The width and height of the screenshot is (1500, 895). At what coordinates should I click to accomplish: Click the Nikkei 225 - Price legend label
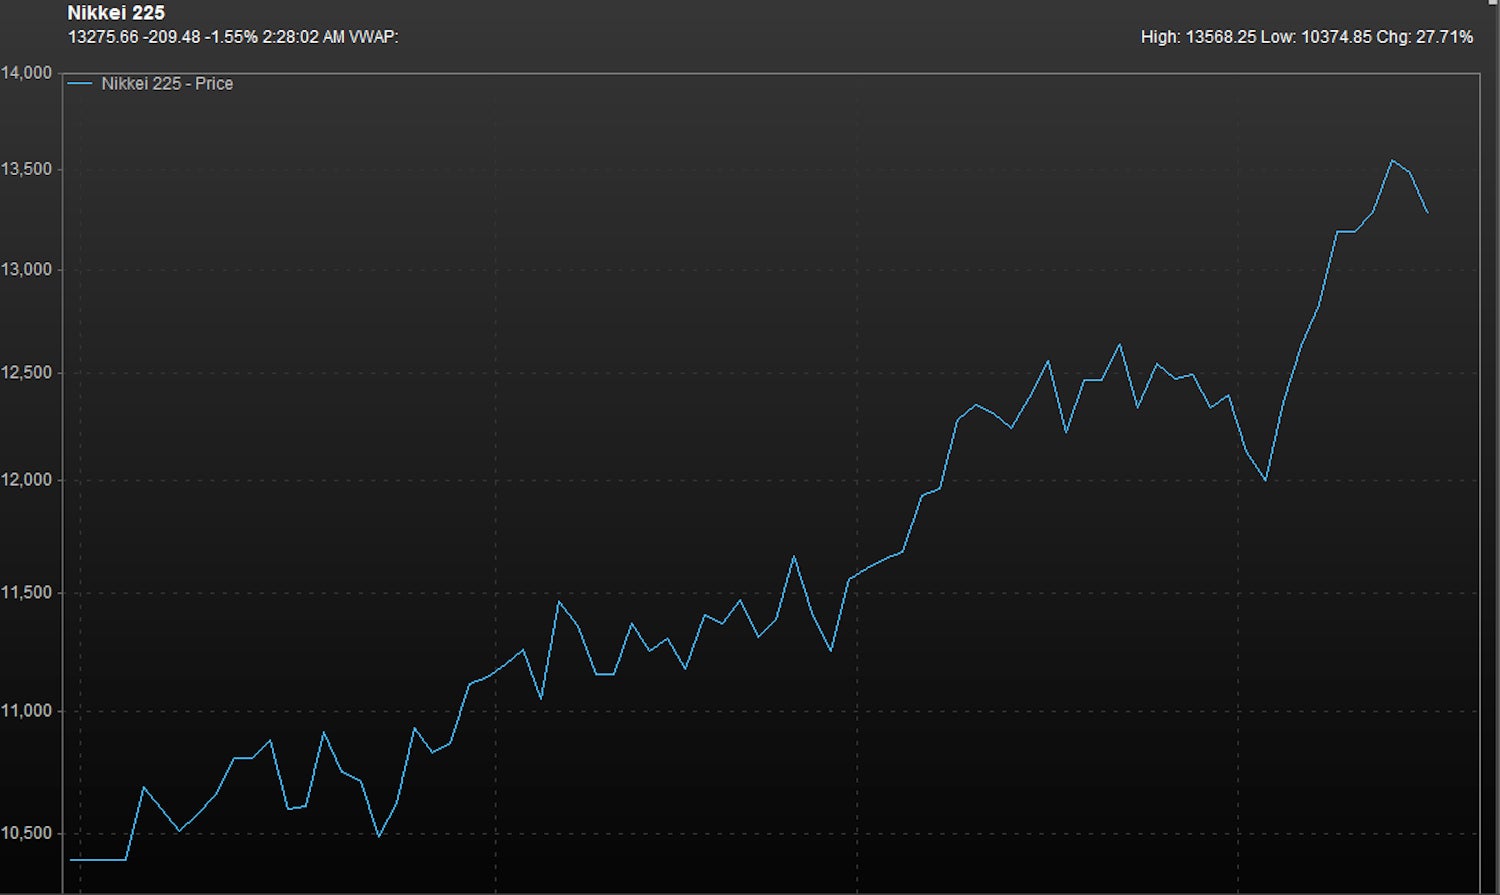[167, 84]
